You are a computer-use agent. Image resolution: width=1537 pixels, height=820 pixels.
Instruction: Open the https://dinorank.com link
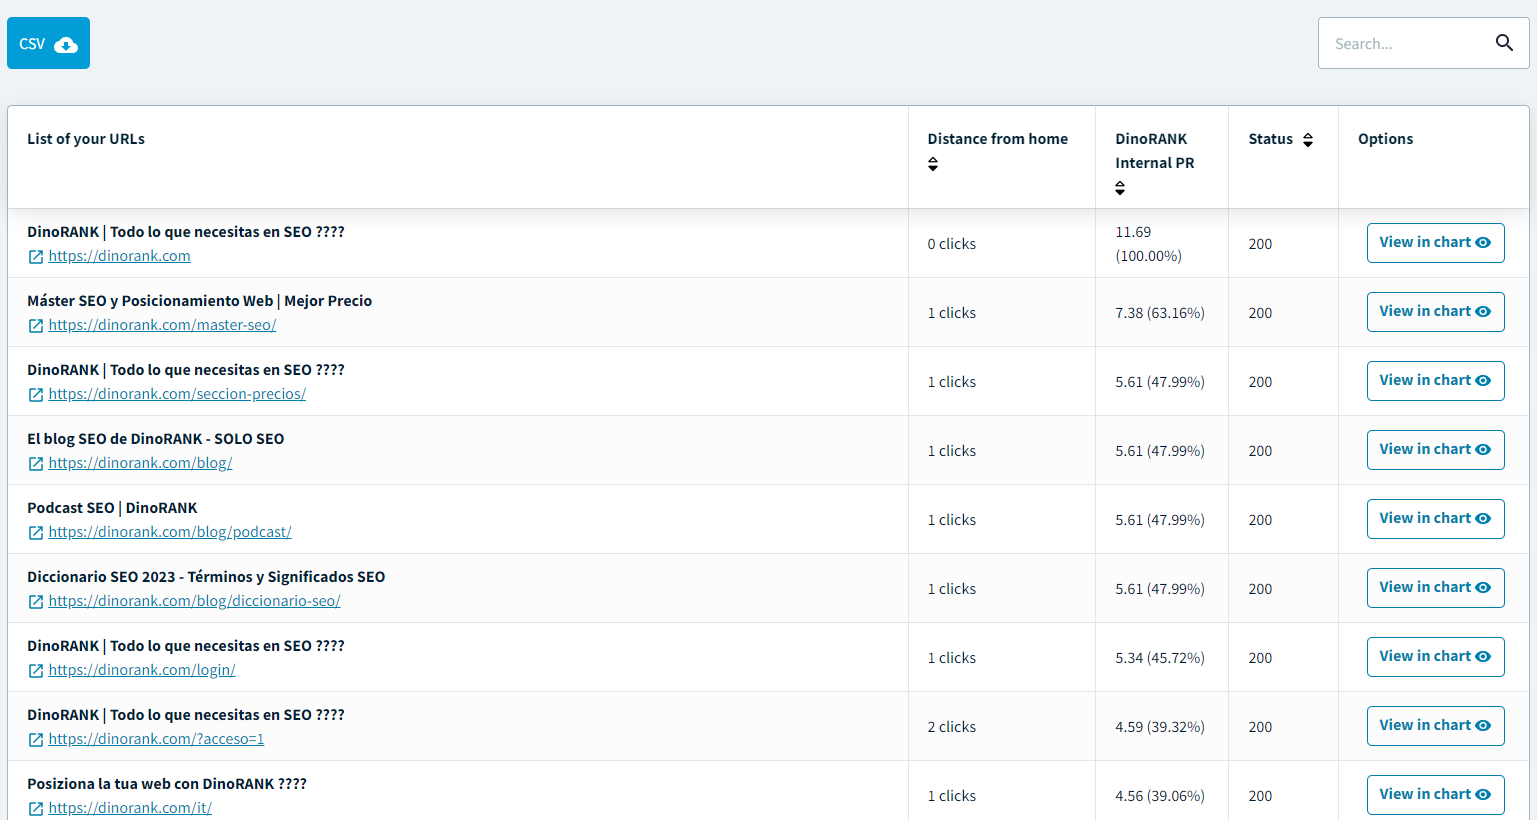tap(119, 256)
